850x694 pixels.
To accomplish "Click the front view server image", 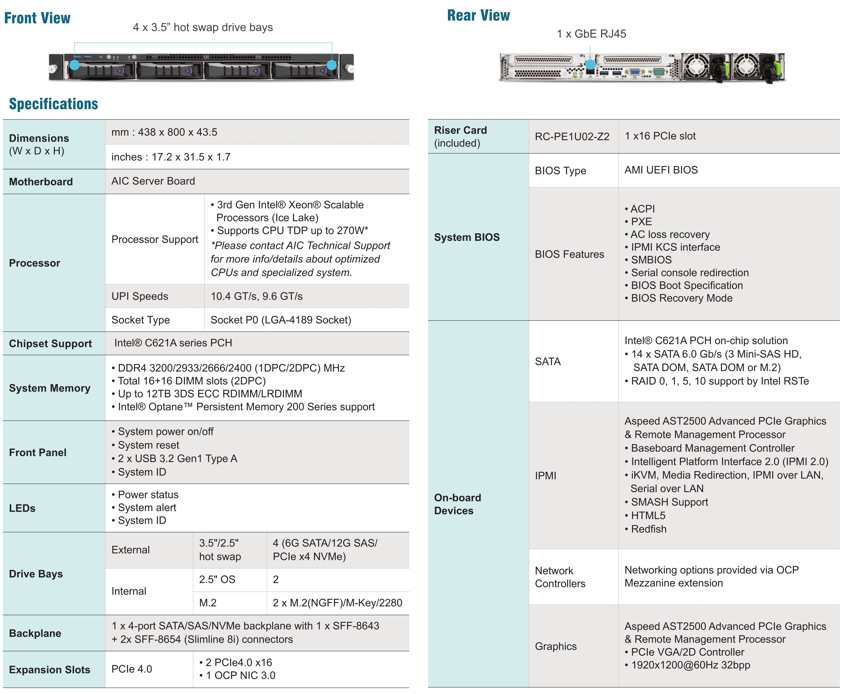I will point(201,67).
